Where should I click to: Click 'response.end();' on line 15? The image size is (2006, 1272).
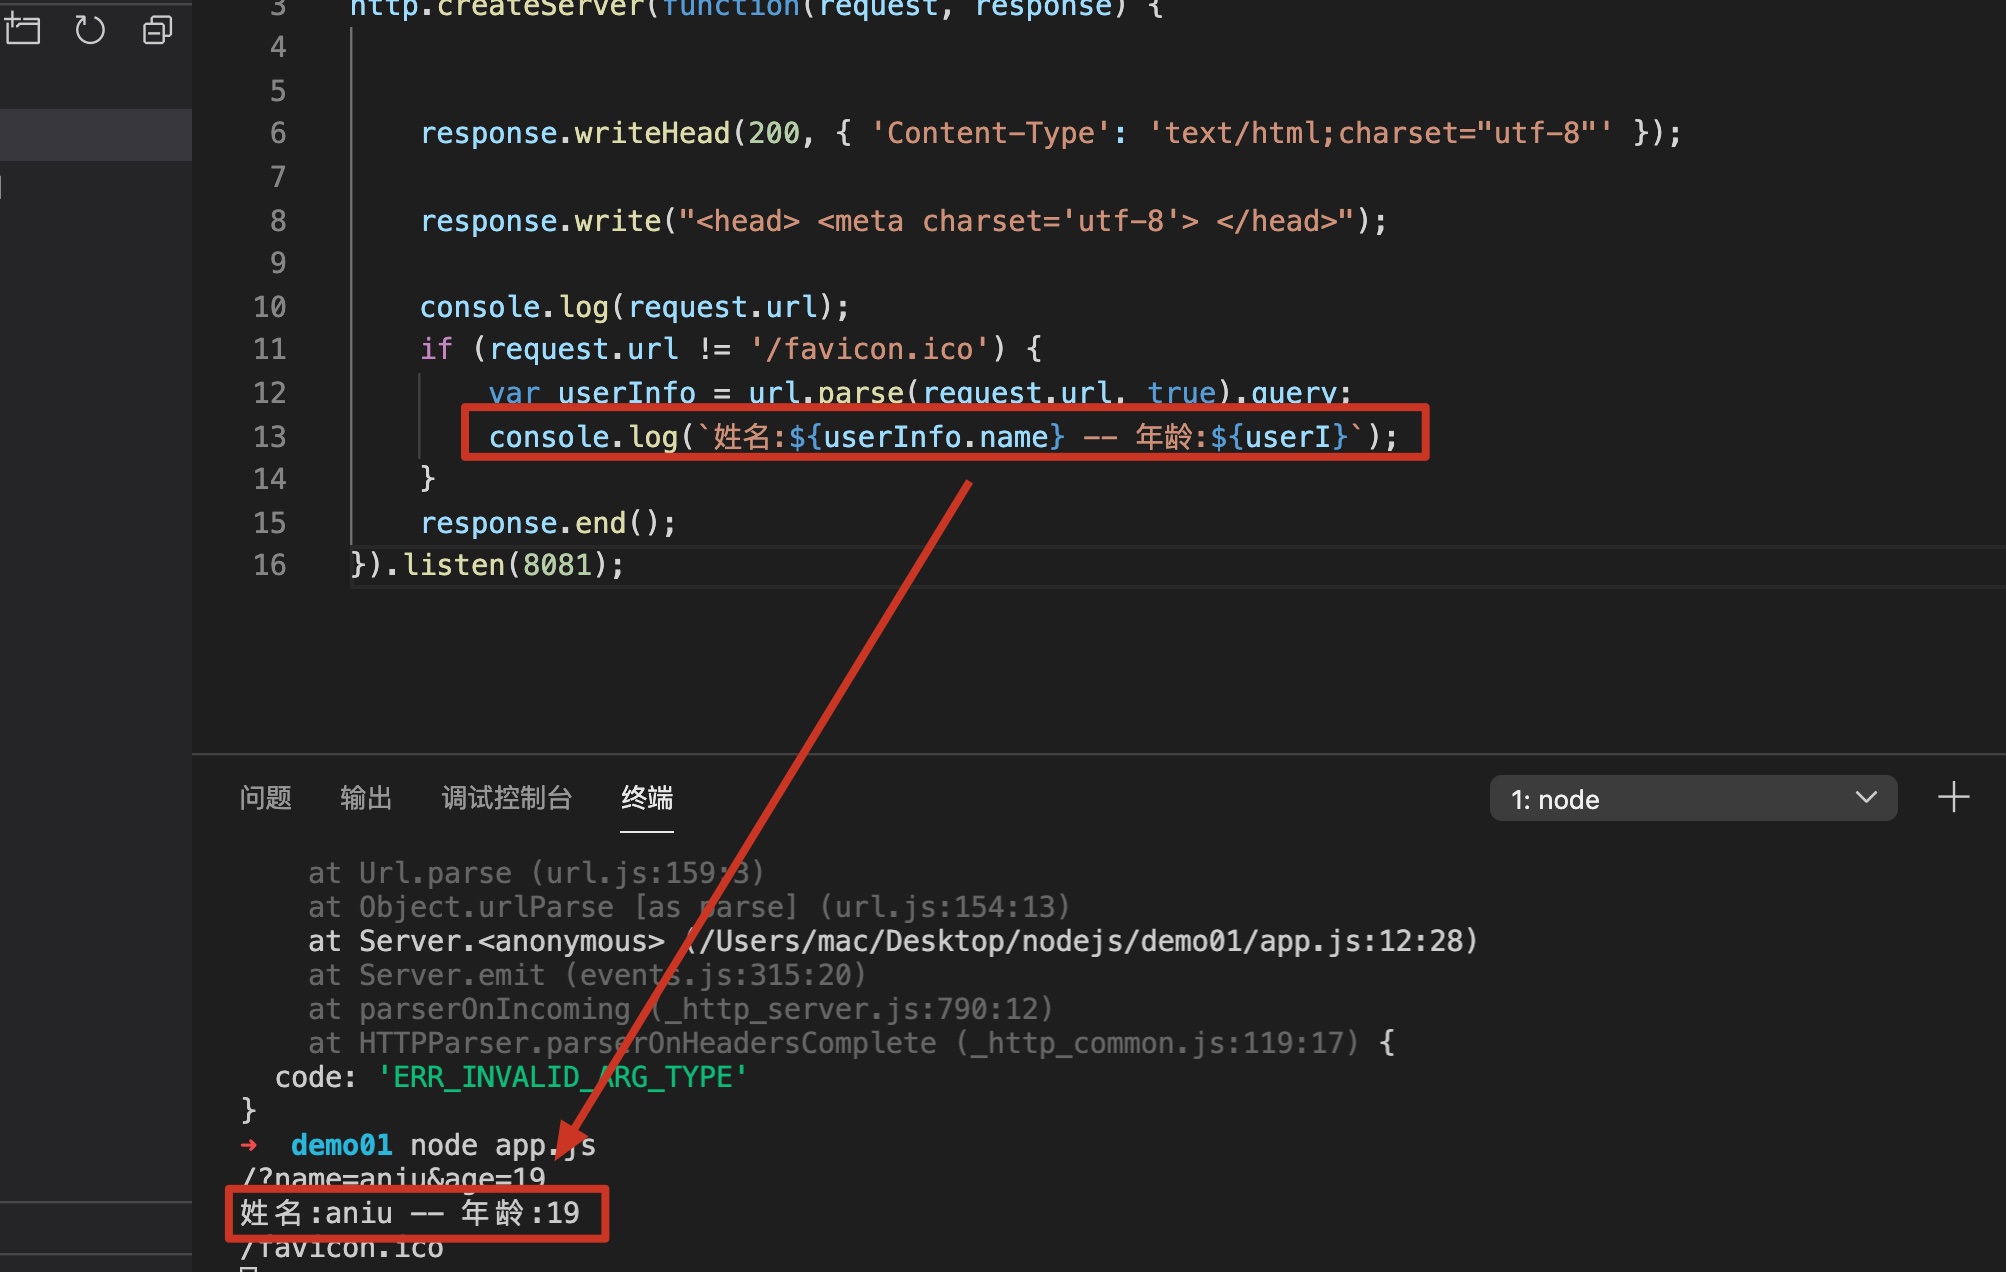tap(548, 523)
